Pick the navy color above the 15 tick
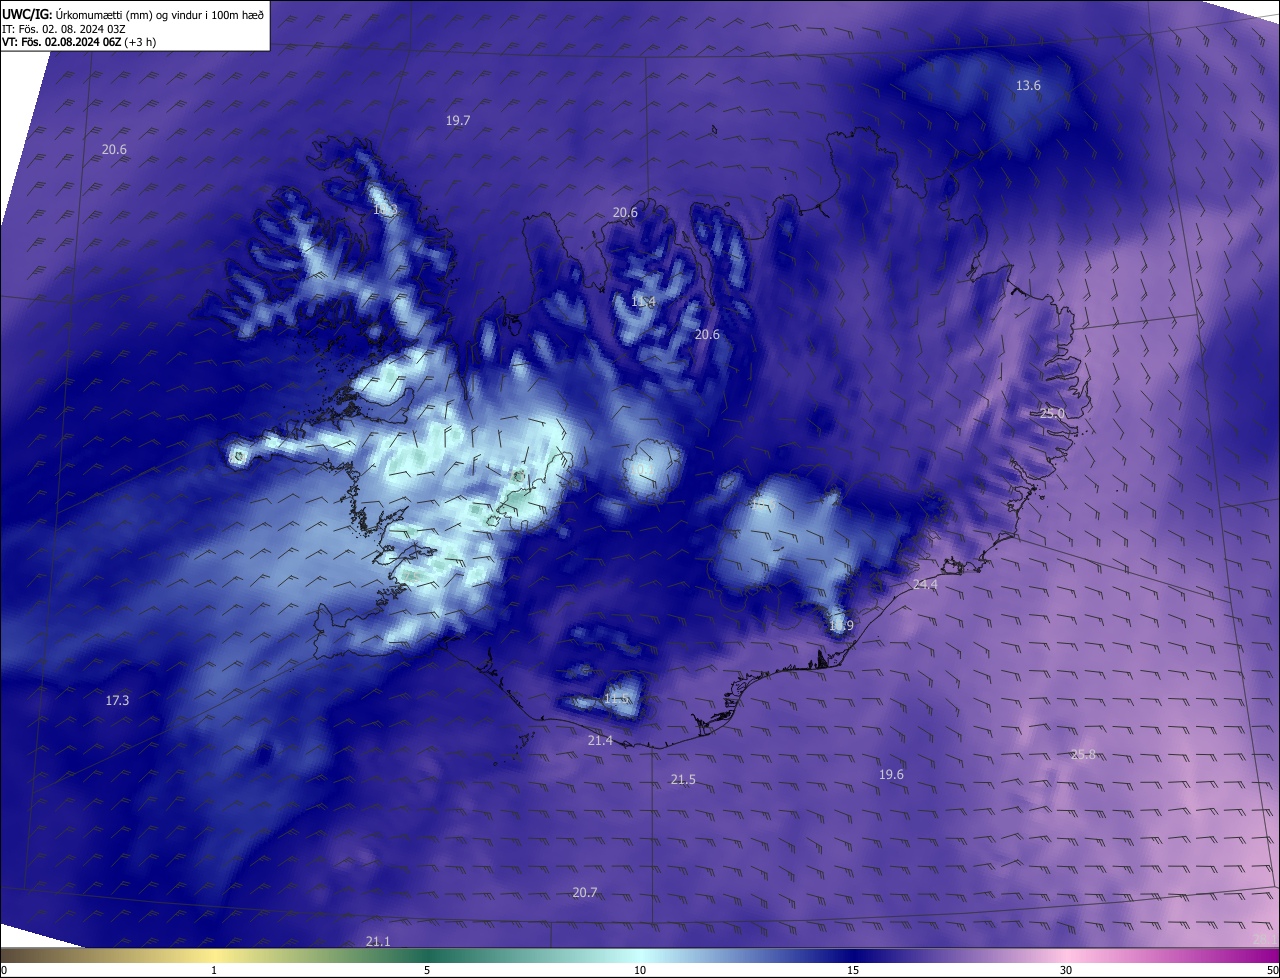1280x978 pixels. (853, 956)
